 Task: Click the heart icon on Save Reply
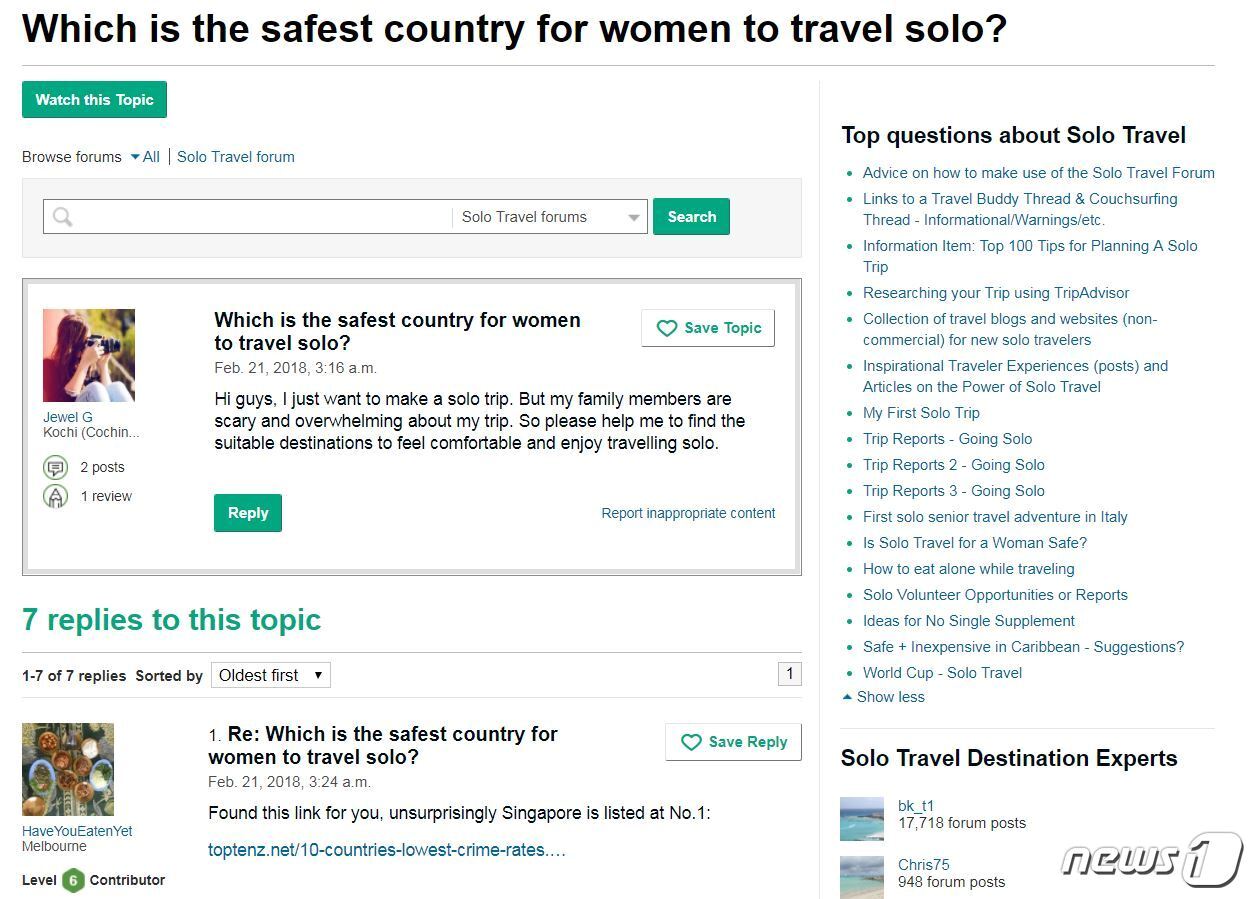(x=691, y=742)
